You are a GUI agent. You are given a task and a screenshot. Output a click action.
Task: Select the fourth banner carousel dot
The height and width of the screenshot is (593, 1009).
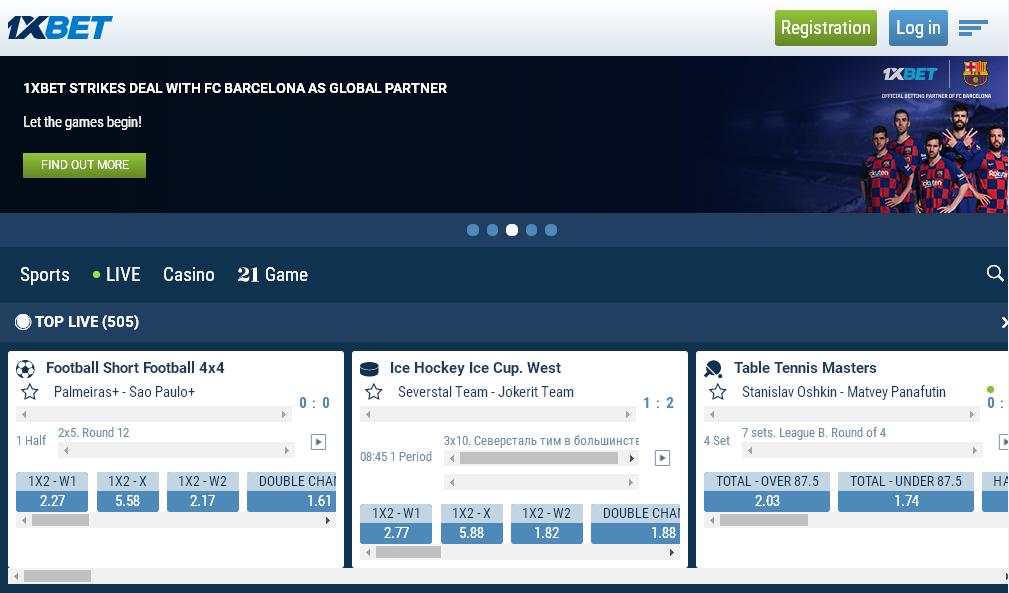tap(532, 230)
